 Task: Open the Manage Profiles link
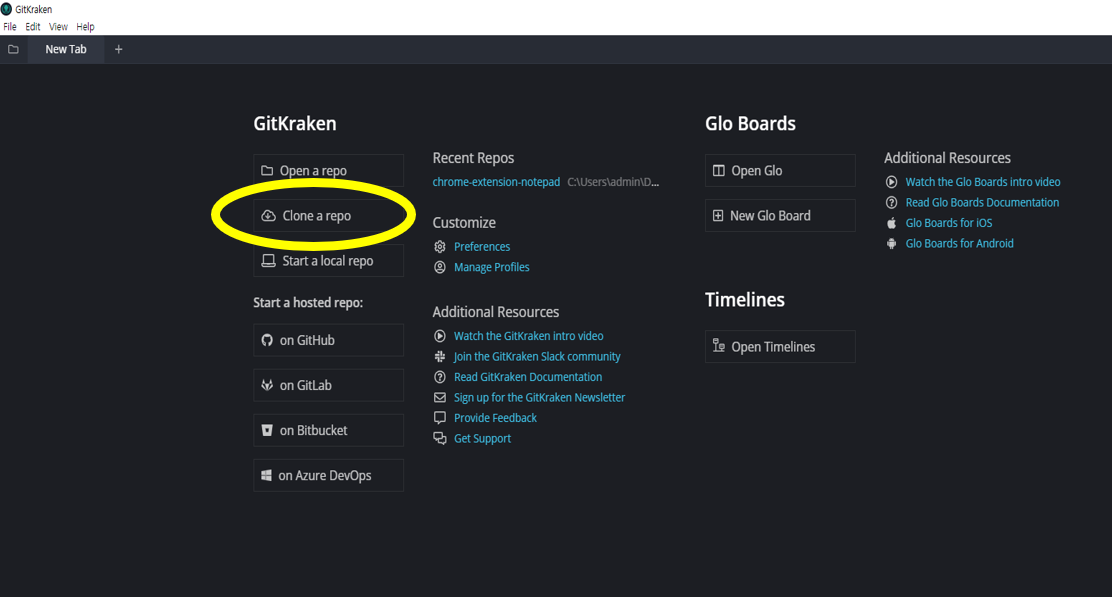(491, 267)
